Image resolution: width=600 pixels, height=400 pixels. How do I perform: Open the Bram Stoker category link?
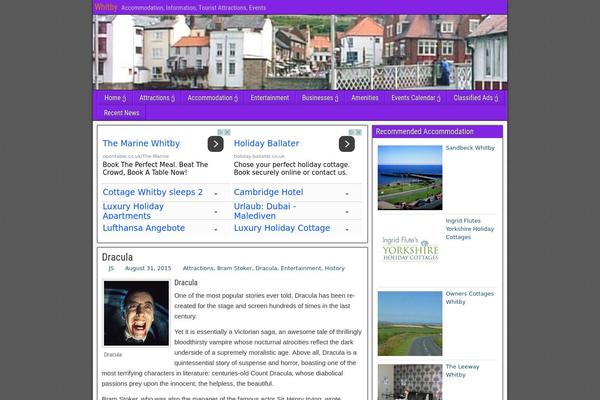(x=234, y=268)
